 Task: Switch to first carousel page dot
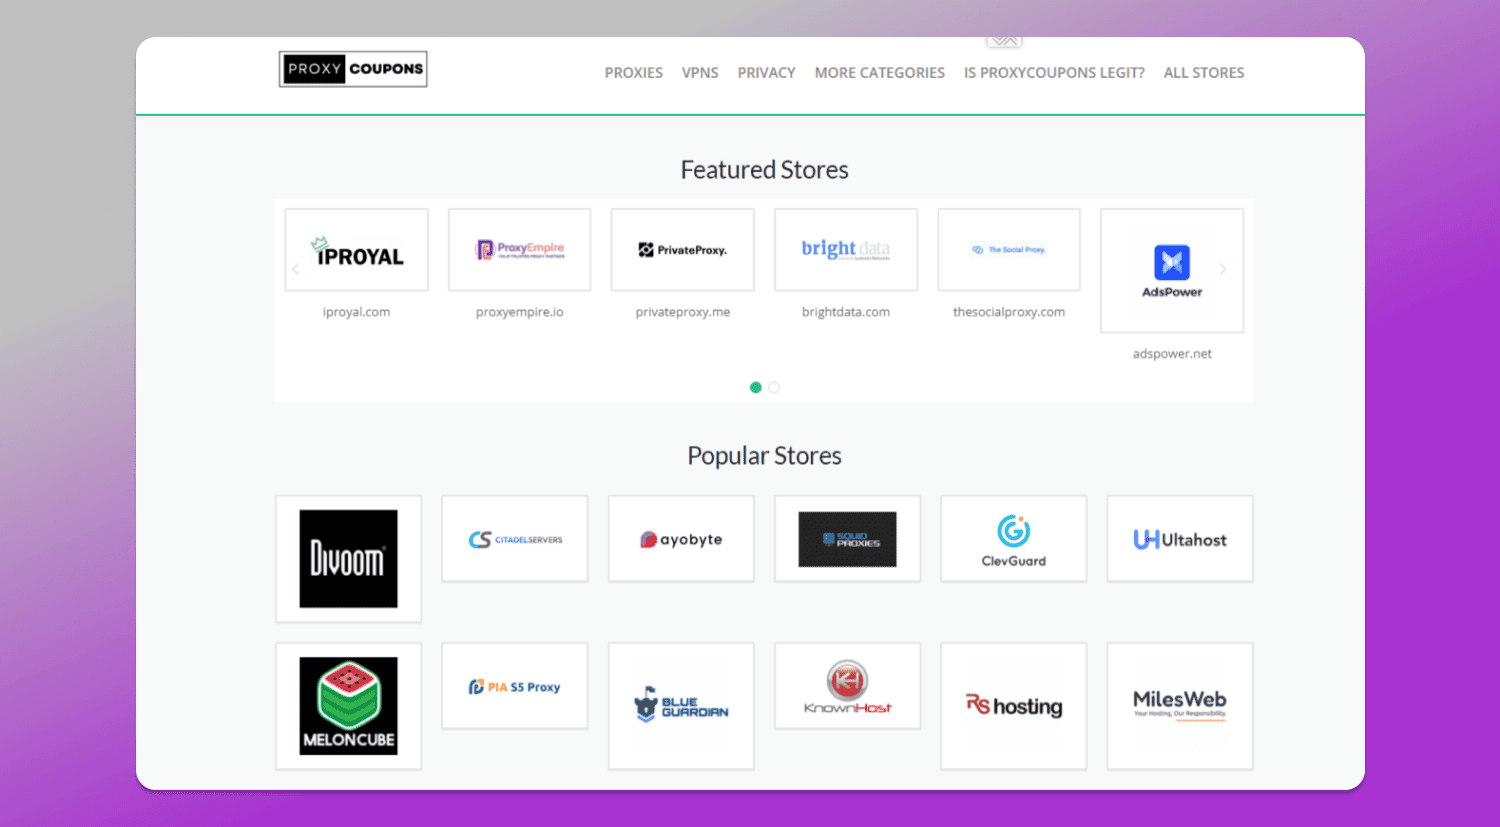pyautogui.click(x=756, y=388)
